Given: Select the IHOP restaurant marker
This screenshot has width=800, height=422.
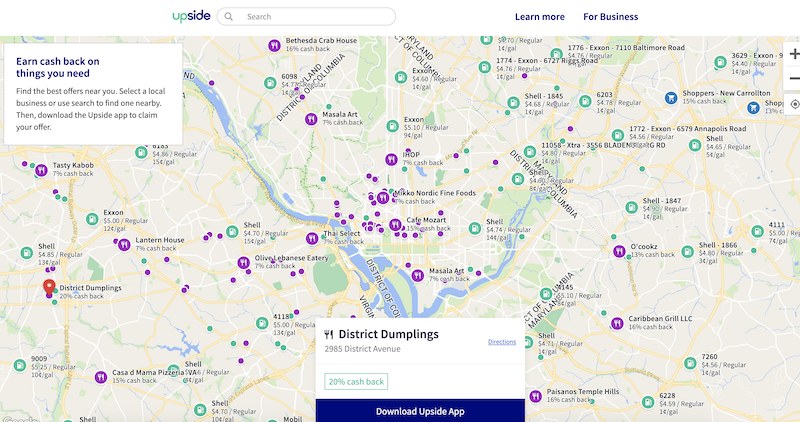Looking at the screenshot, I should [x=391, y=159].
